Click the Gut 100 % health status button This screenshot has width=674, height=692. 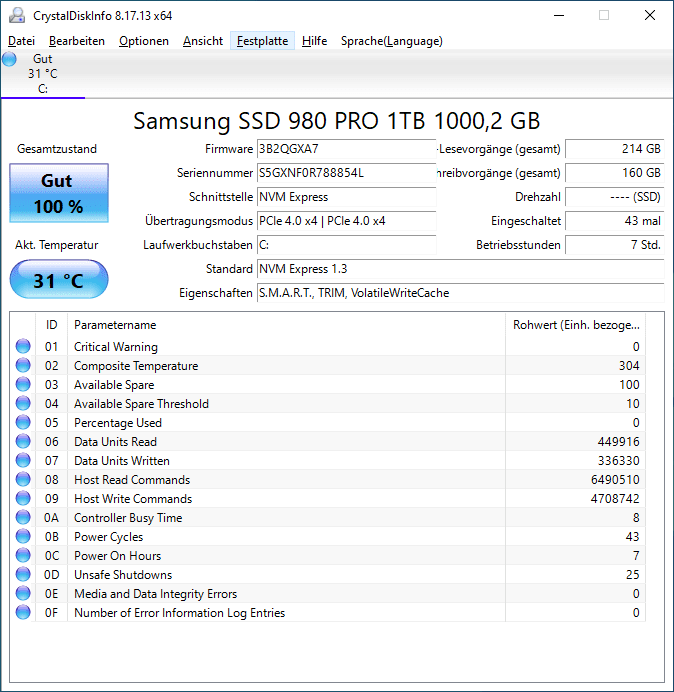(59, 193)
